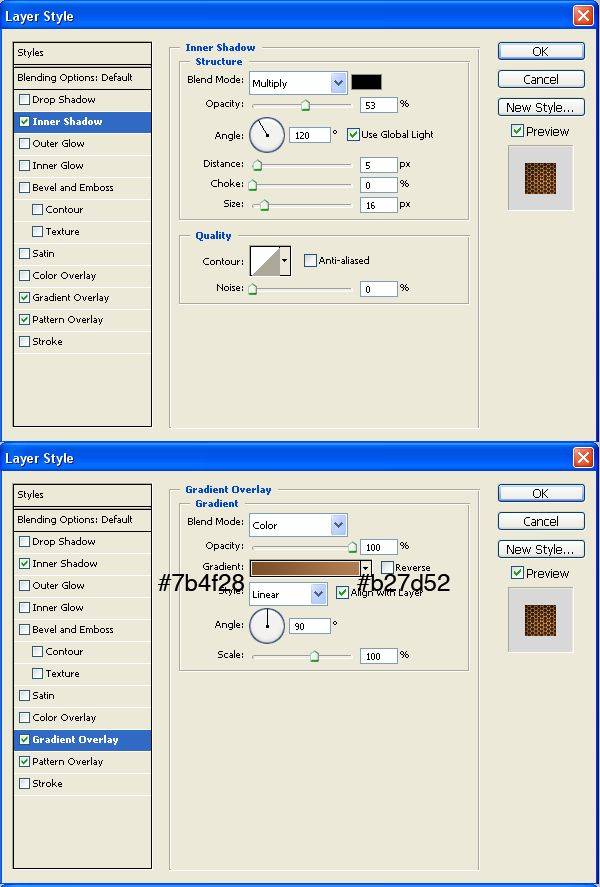Open the Color blend mode dropdown

298,525
